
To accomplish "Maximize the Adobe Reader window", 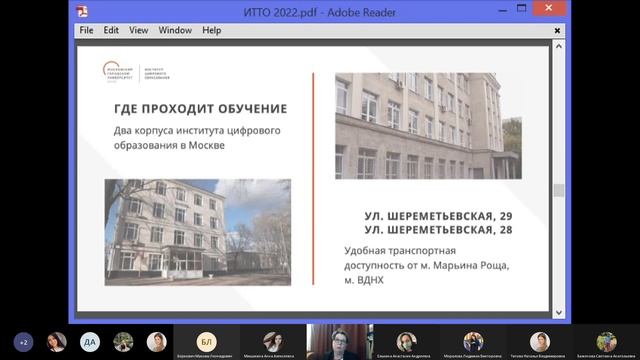I will (x=521, y=8).
